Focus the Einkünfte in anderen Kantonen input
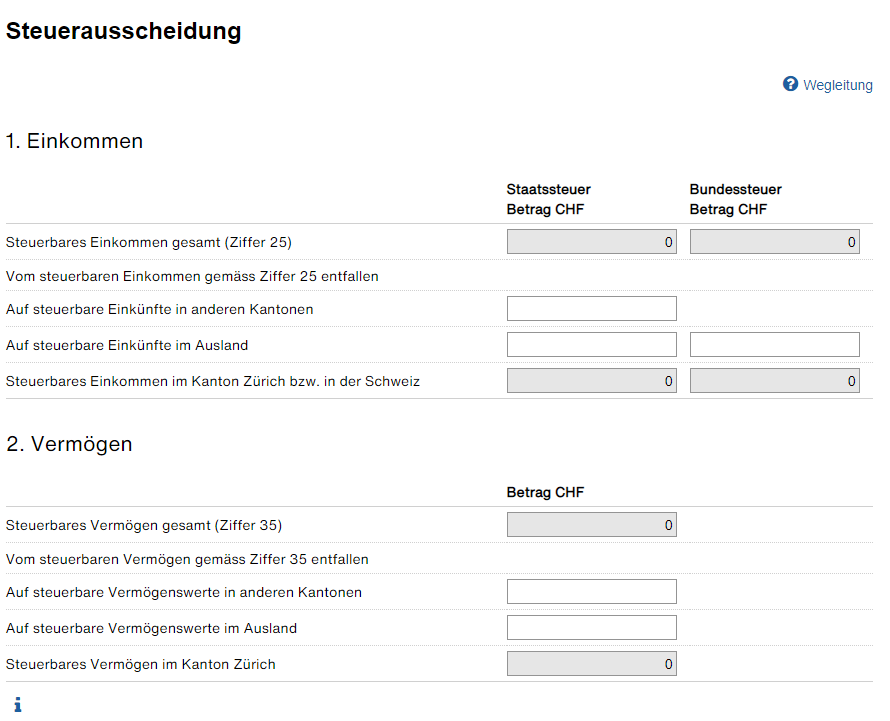The width and height of the screenshot is (890, 721). pyautogui.click(x=591, y=308)
